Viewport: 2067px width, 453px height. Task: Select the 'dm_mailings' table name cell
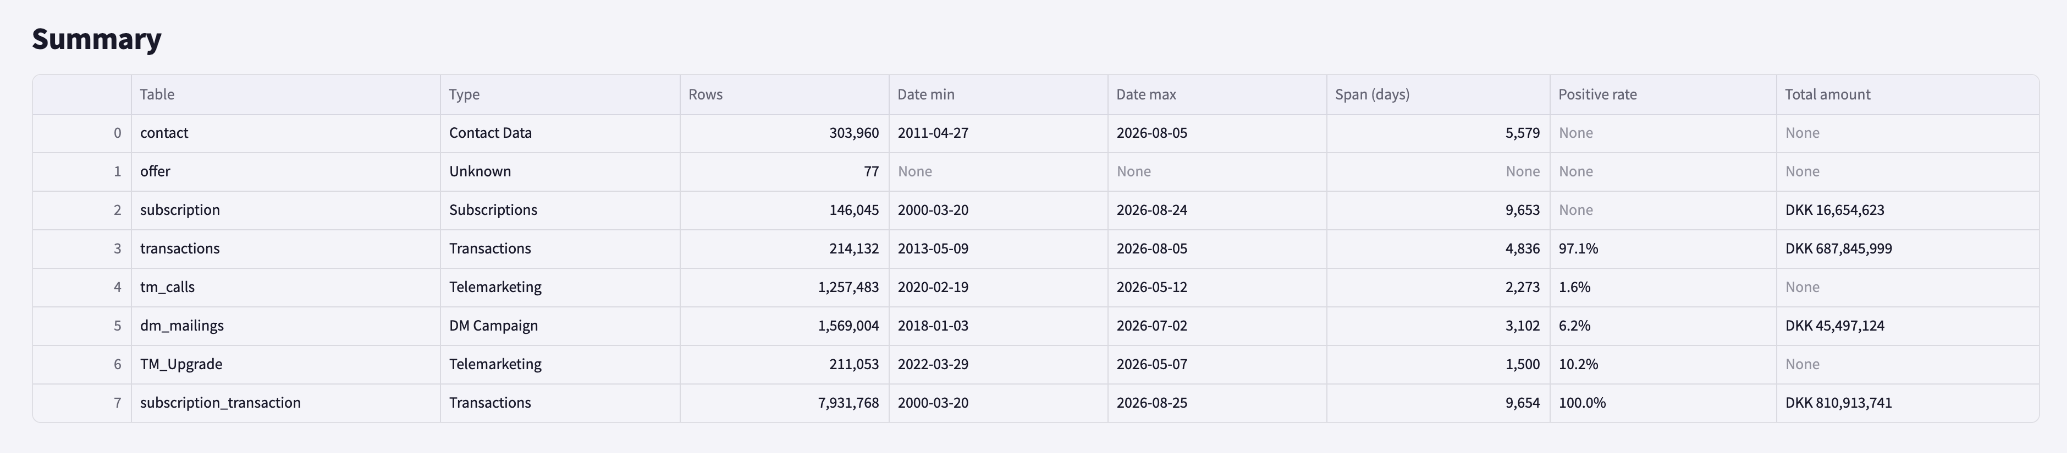[x=286, y=325]
